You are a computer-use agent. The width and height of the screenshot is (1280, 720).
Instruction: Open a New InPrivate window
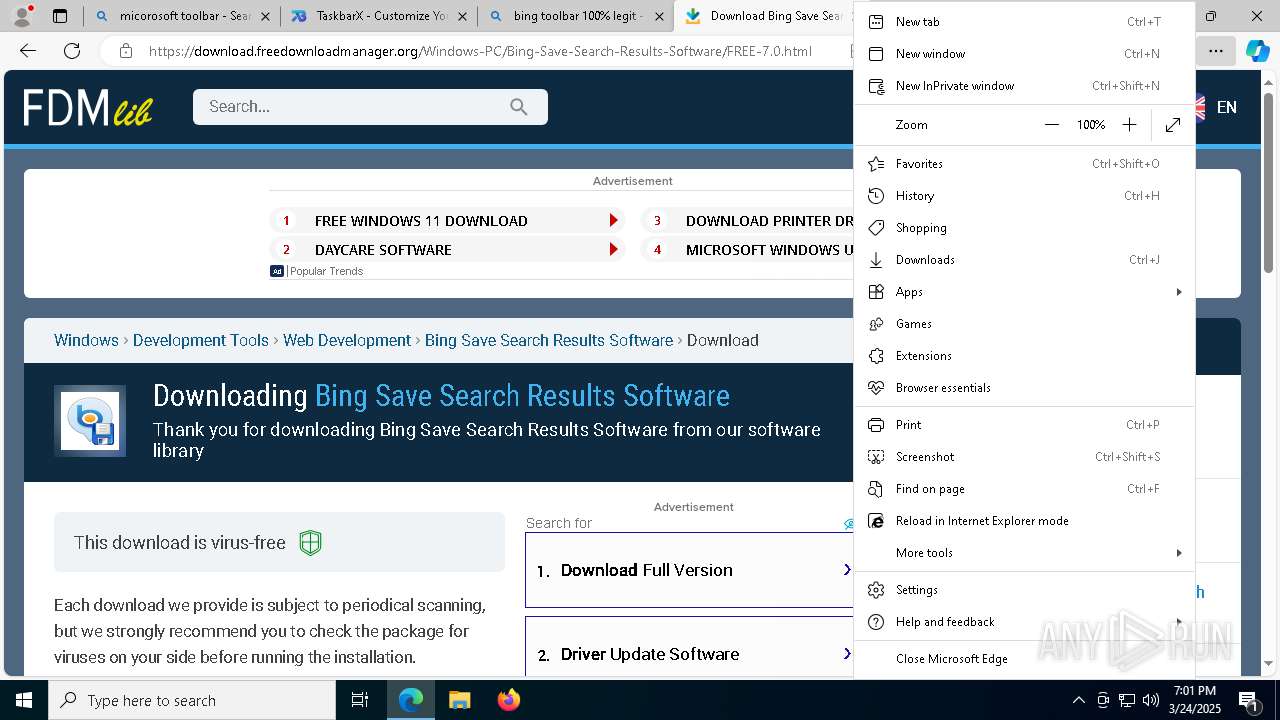pos(1024,86)
